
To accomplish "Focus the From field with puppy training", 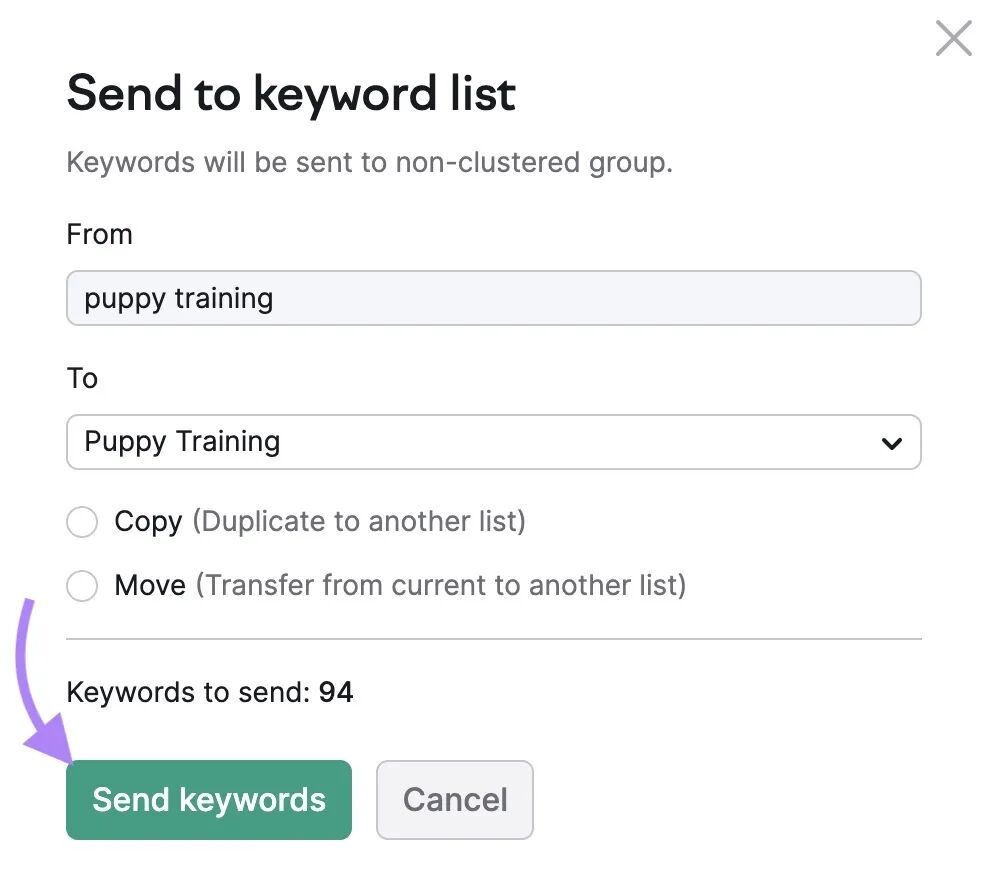I will [x=494, y=298].
